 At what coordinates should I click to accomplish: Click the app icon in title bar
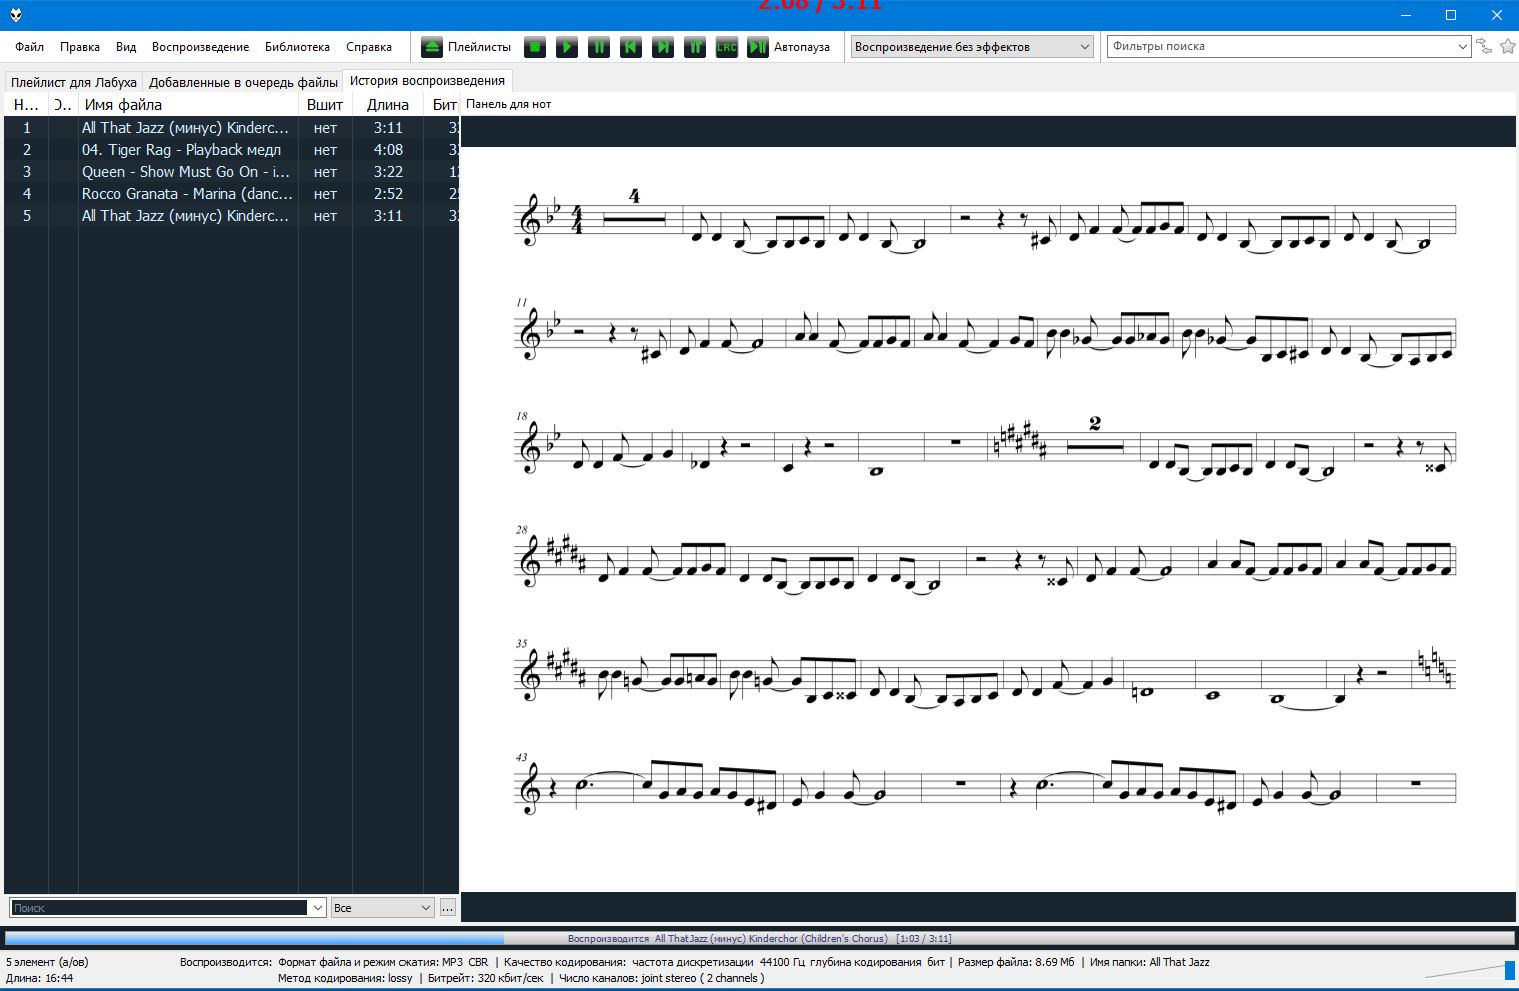(16, 15)
